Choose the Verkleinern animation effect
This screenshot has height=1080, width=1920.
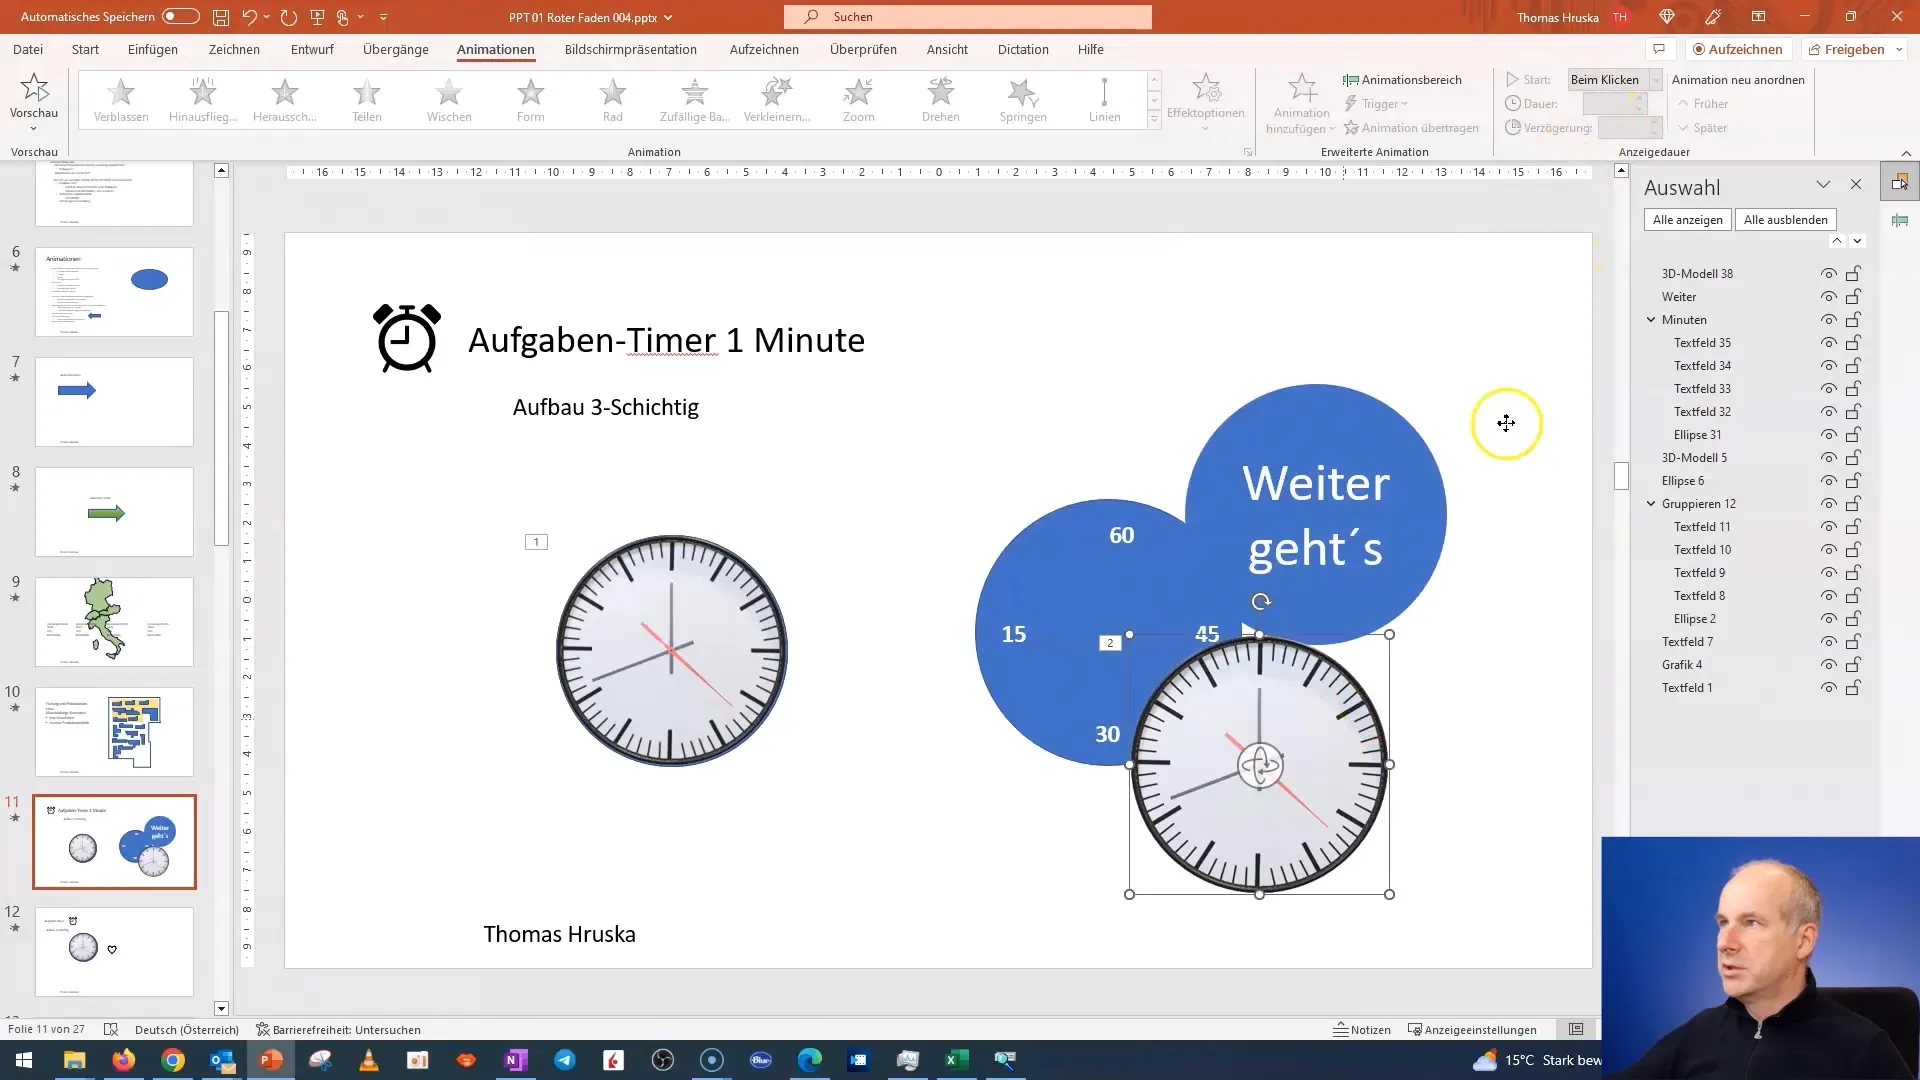(x=777, y=100)
